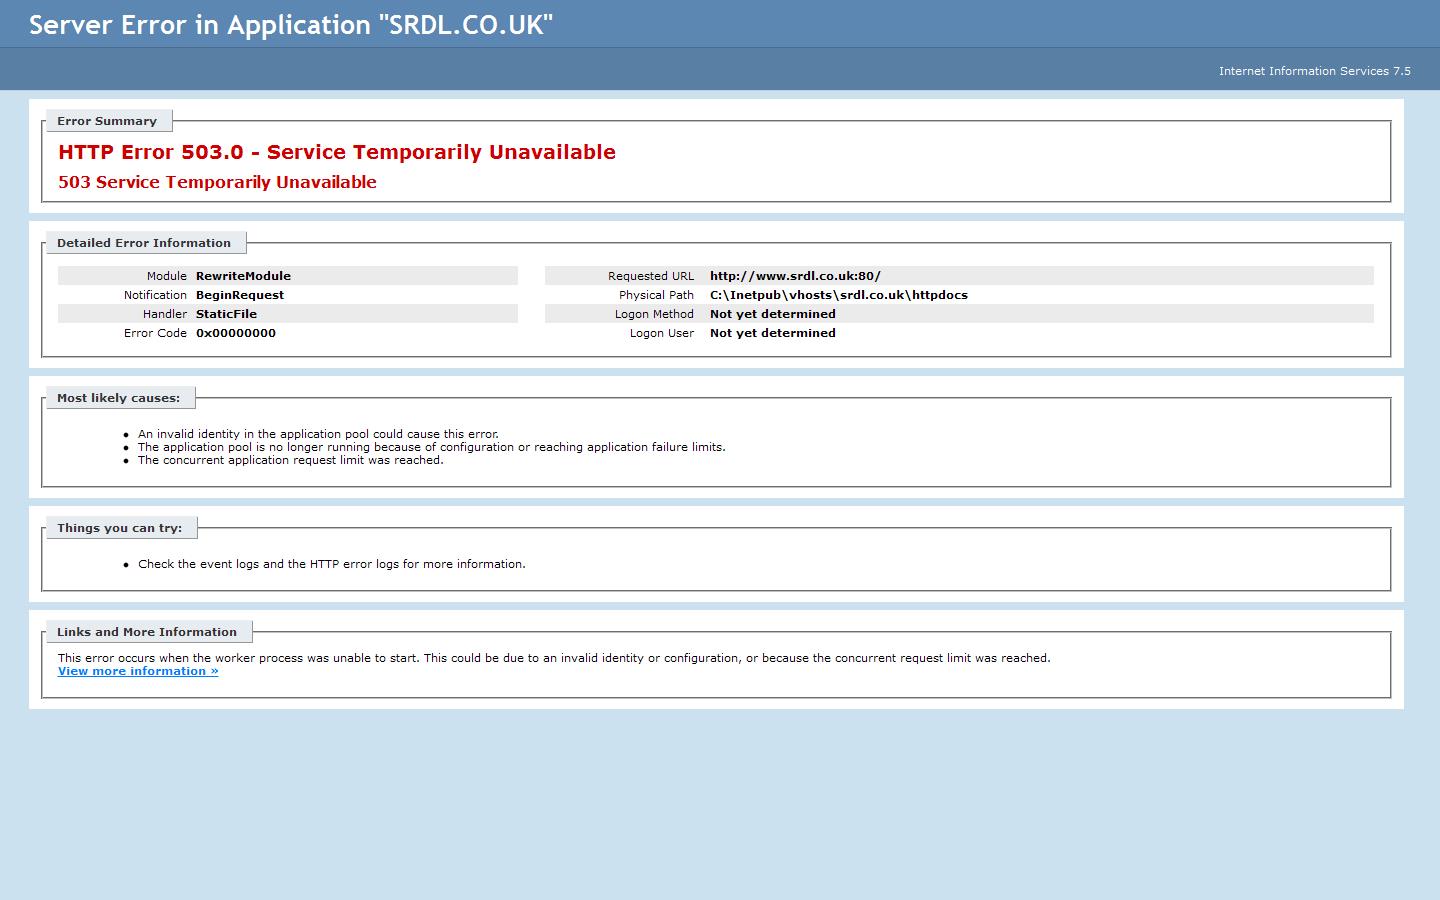Click the "Requested URL" field label
Screen dimensions: 1440x900
click(x=651, y=276)
